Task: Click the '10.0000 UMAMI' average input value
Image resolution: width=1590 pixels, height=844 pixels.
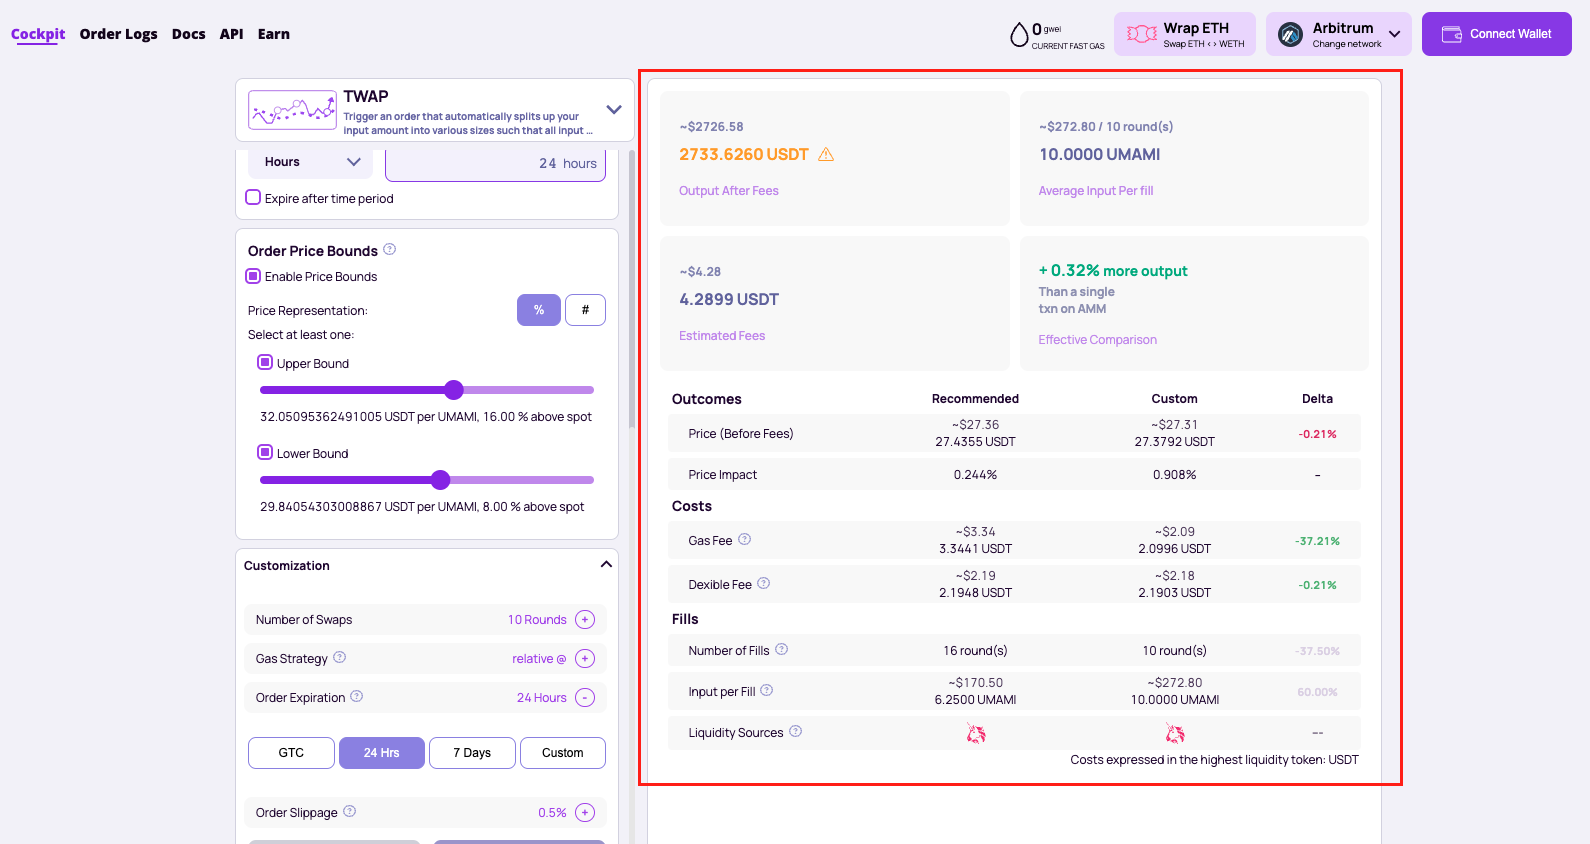Action: 1100,155
